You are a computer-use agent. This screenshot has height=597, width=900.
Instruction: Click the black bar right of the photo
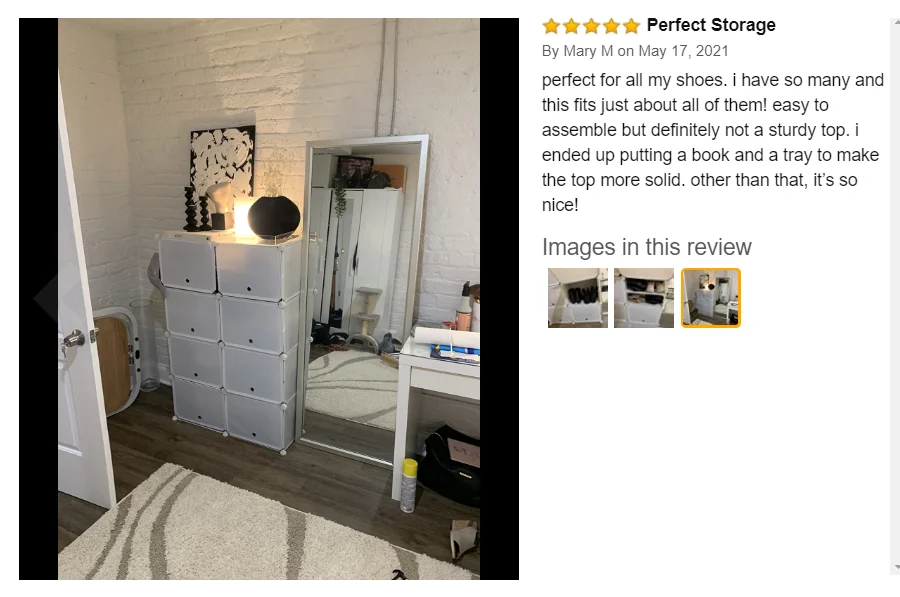(499, 298)
